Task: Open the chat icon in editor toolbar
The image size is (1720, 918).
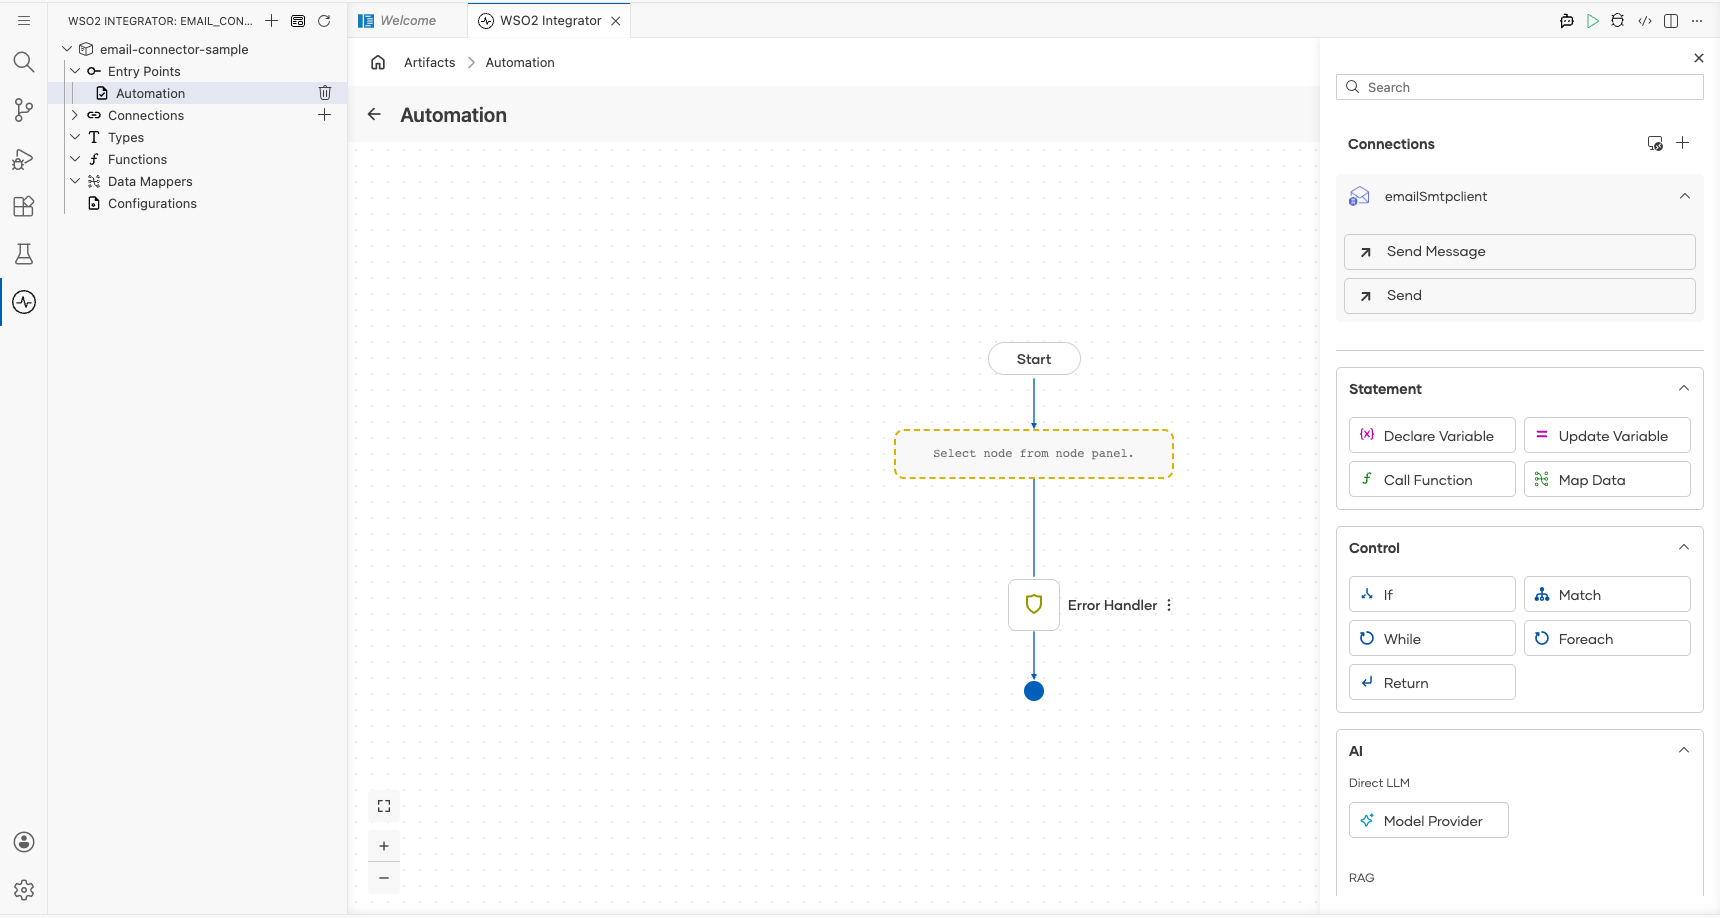Action: click(1567, 20)
